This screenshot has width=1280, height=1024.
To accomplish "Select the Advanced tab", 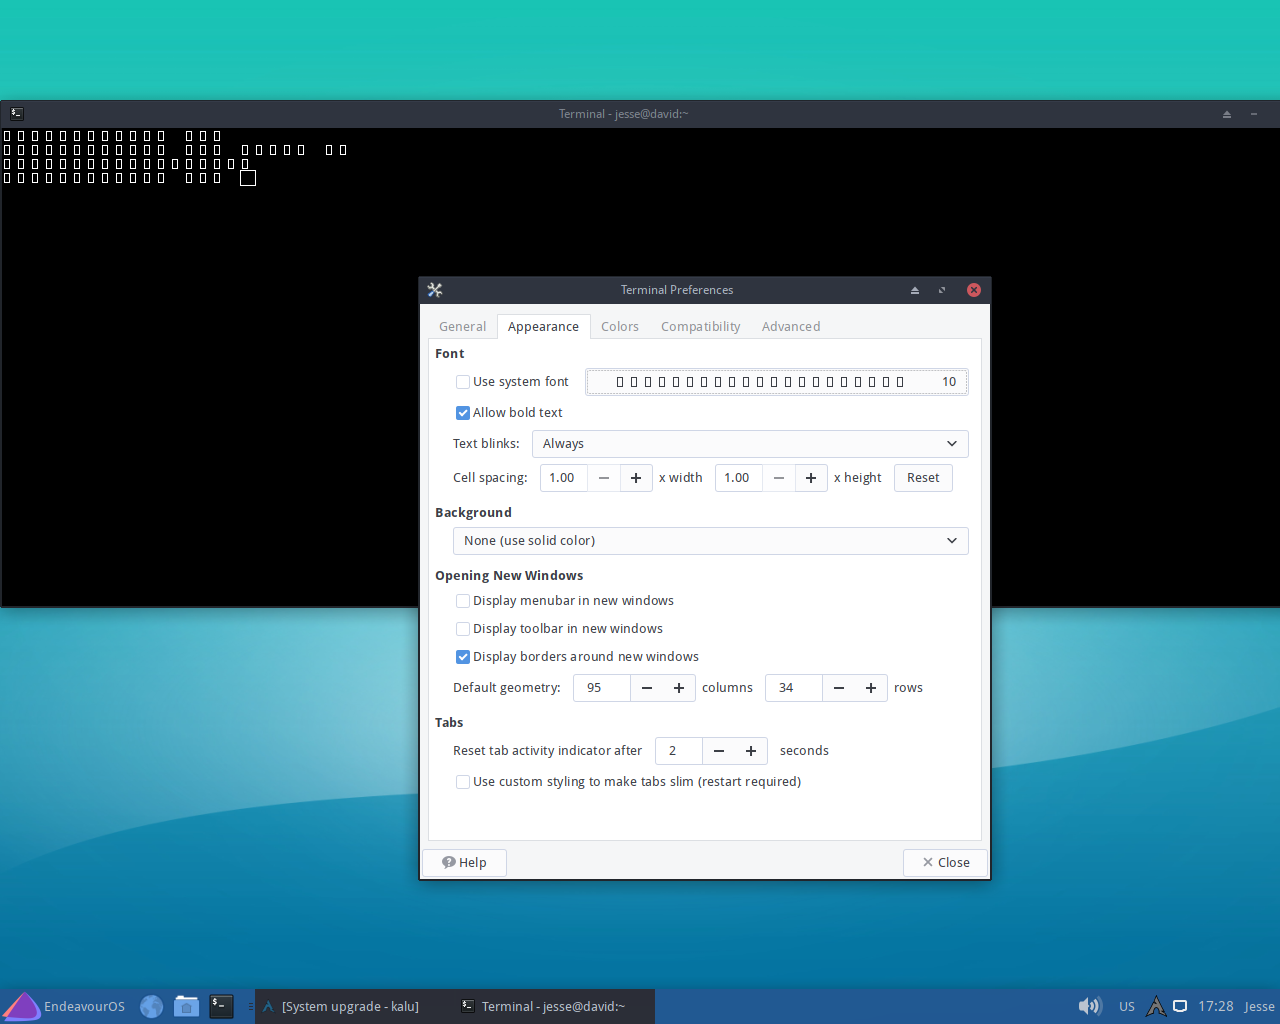I will (x=791, y=327).
